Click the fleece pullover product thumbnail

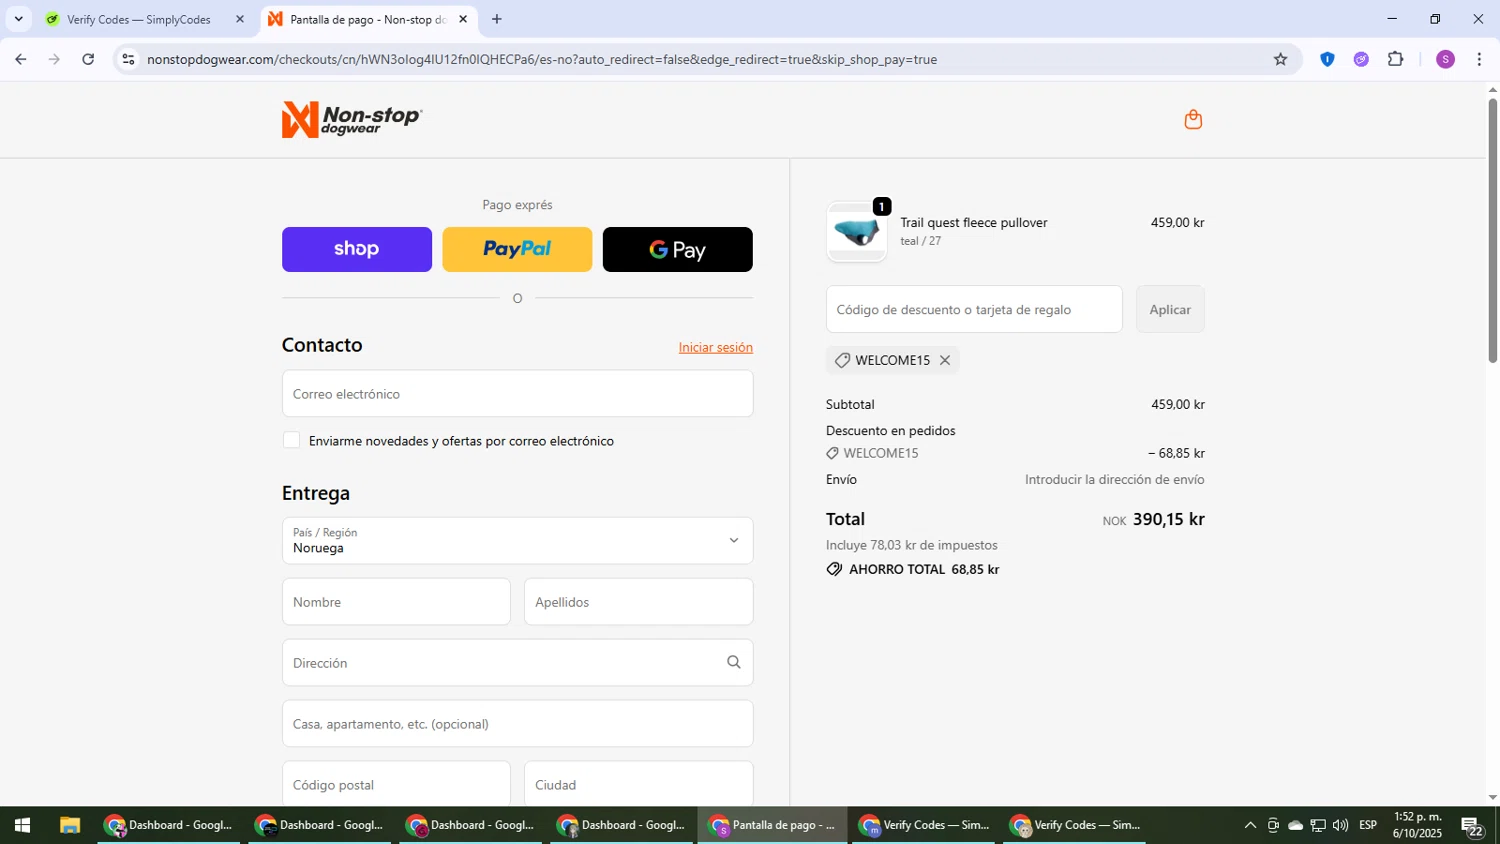(856, 232)
